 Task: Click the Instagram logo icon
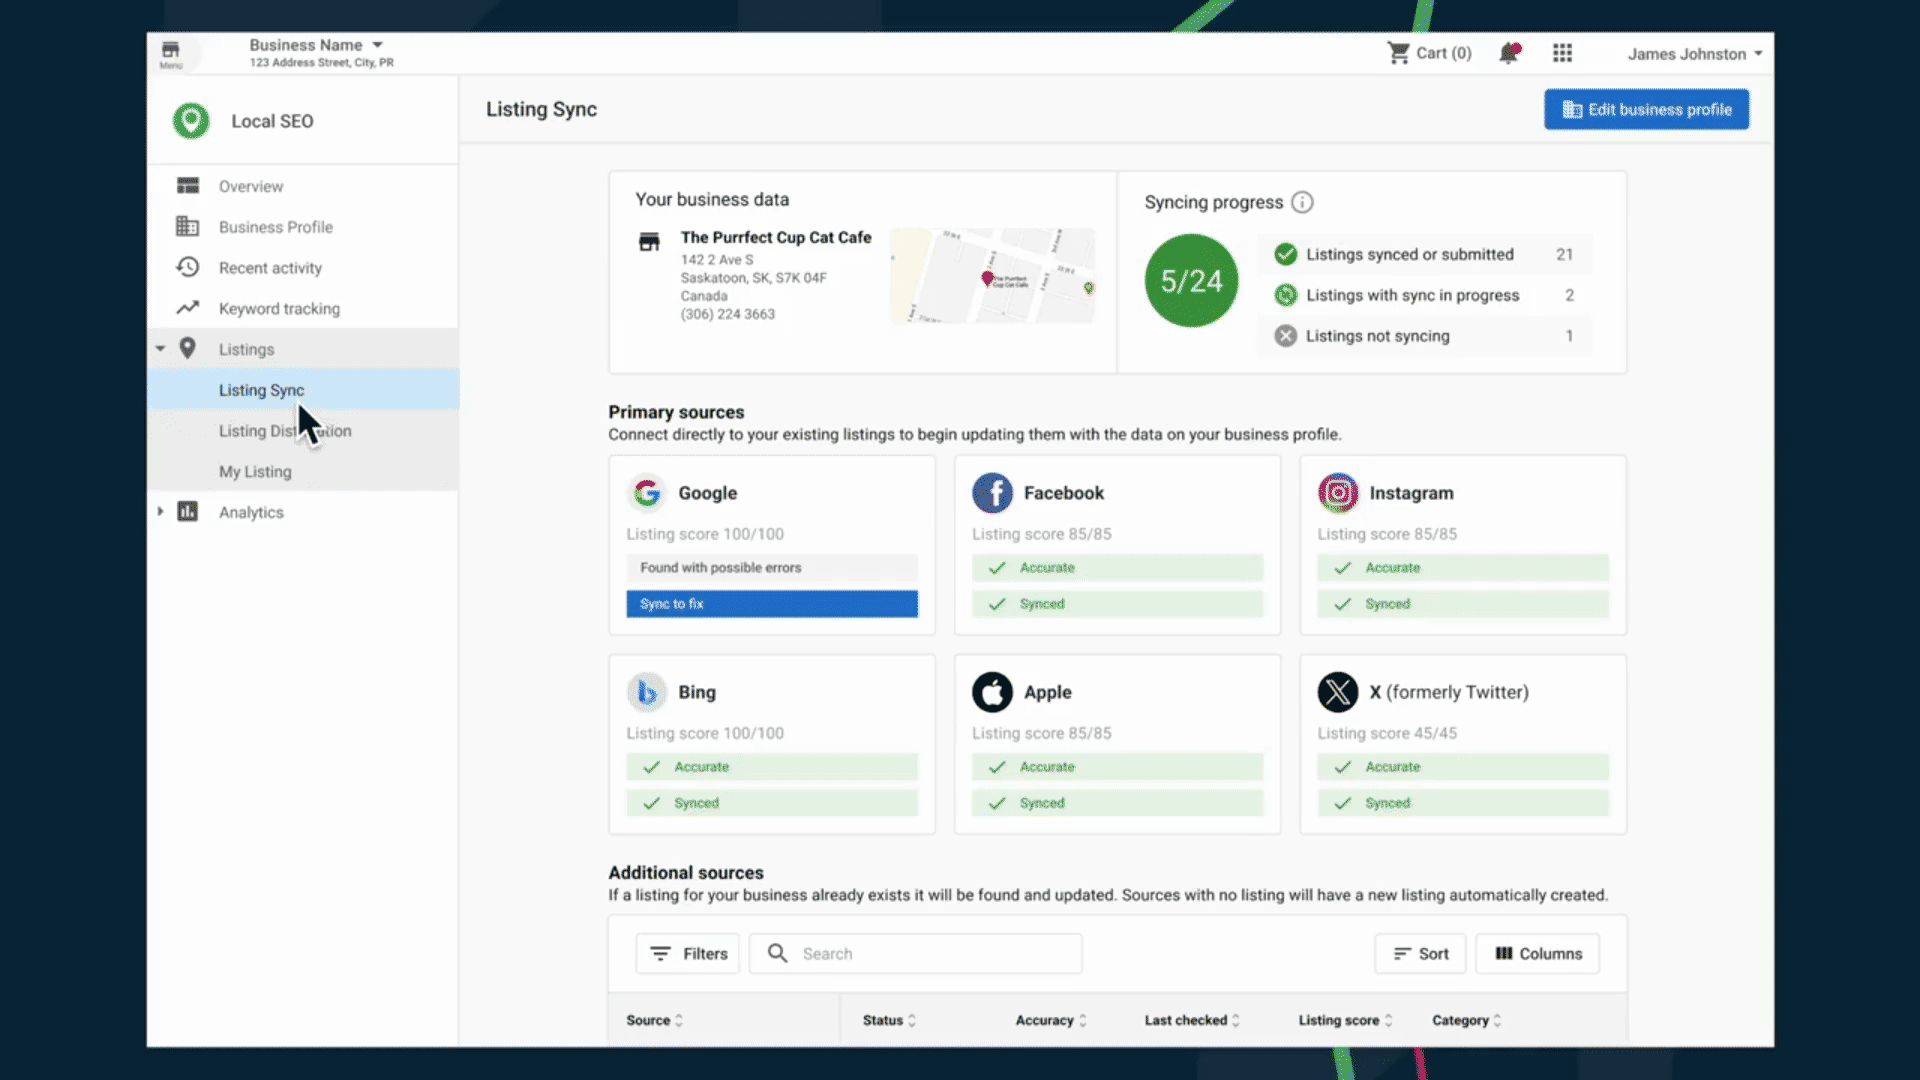point(1337,493)
